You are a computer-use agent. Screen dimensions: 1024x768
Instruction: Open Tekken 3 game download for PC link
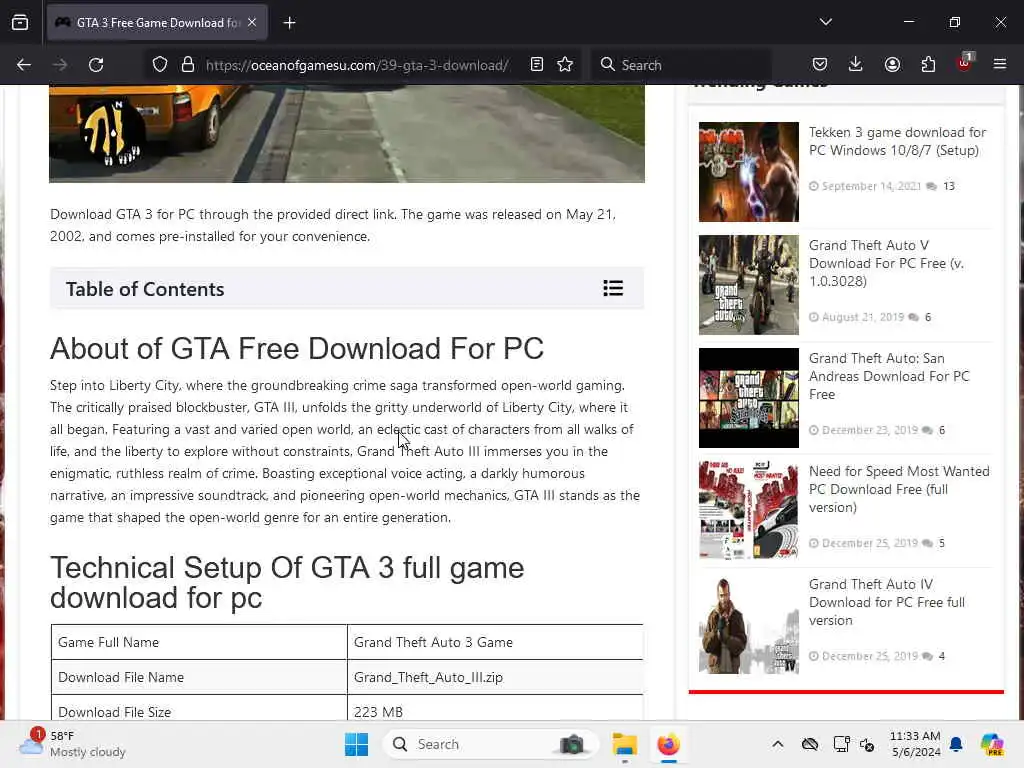tap(897, 142)
